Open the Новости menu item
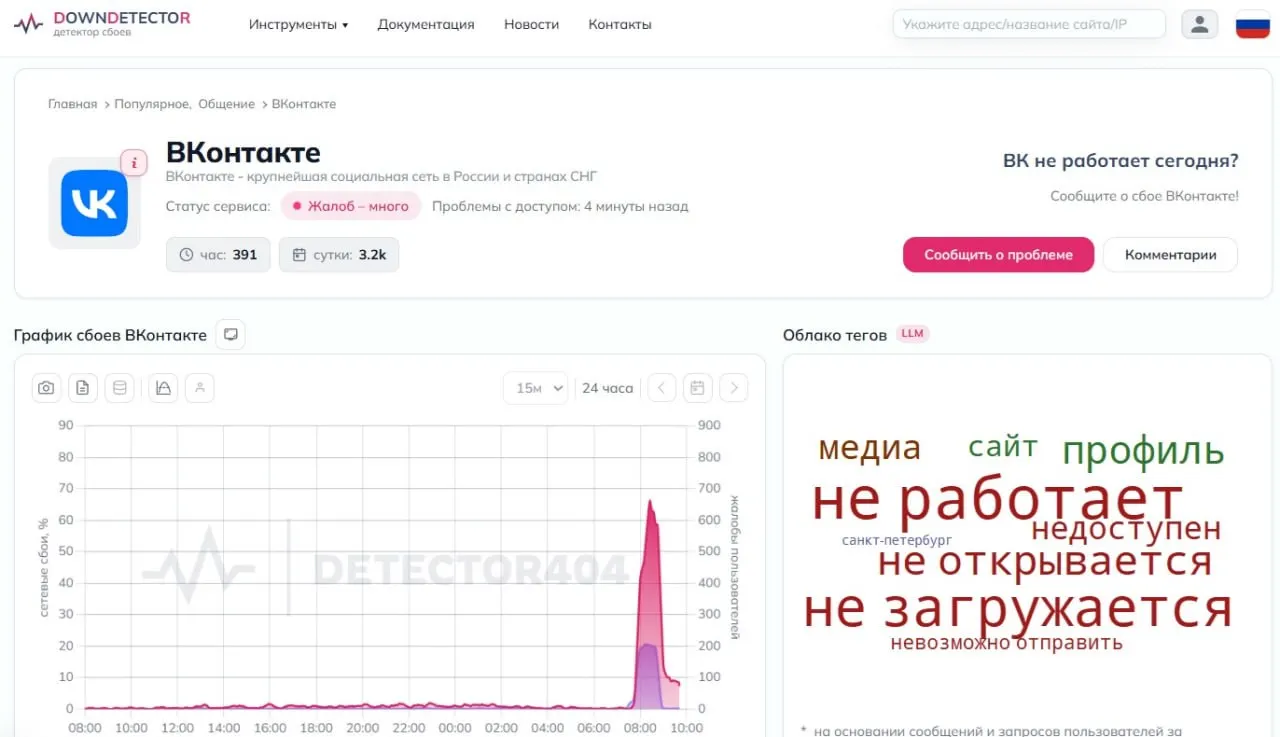This screenshot has height=737, width=1280. pos(532,24)
